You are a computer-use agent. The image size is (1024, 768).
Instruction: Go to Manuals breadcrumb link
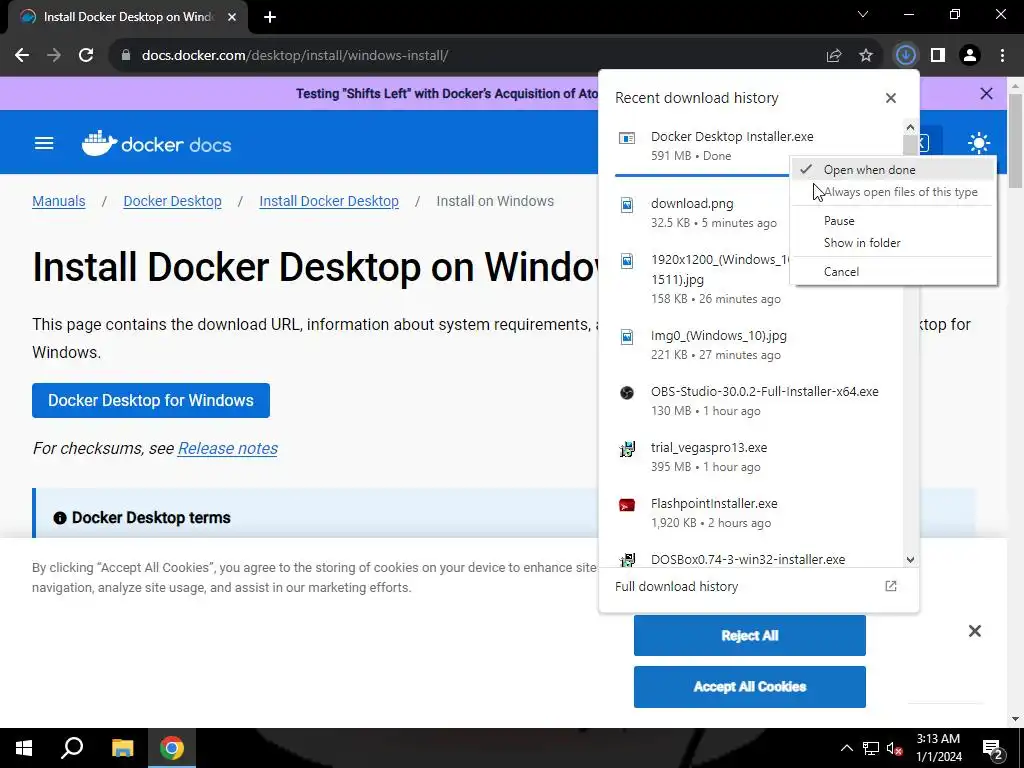point(59,201)
